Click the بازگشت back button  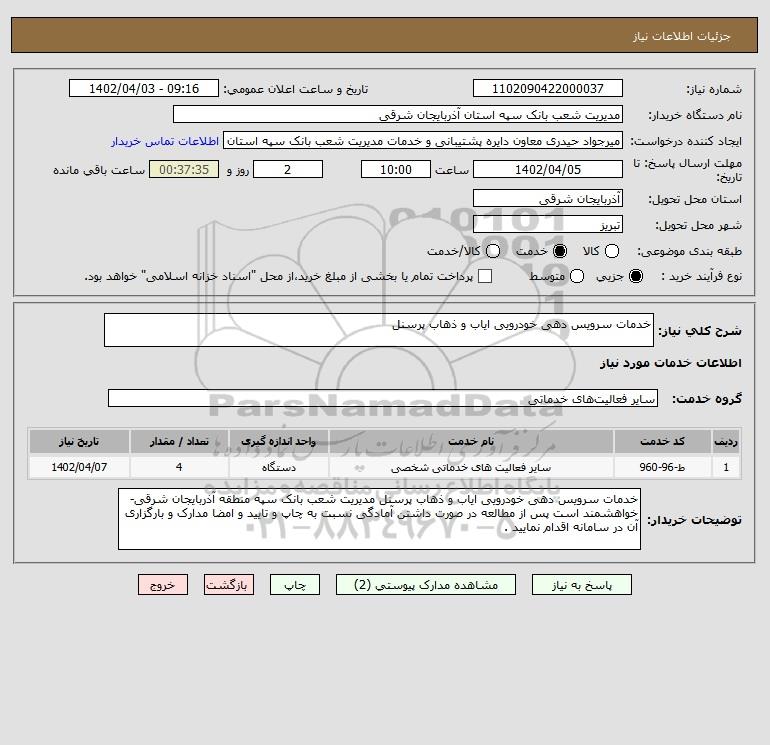click(229, 585)
